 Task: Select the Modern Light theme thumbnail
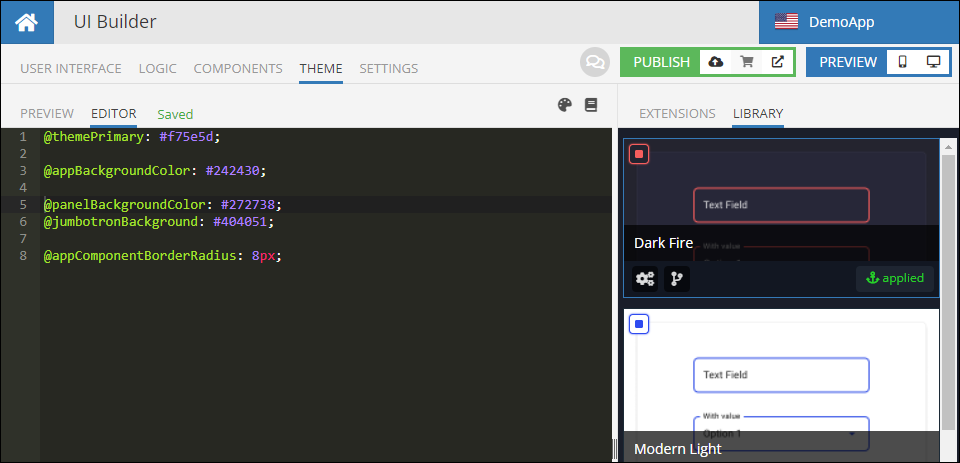pyautogui.click(x=781, y=386)
